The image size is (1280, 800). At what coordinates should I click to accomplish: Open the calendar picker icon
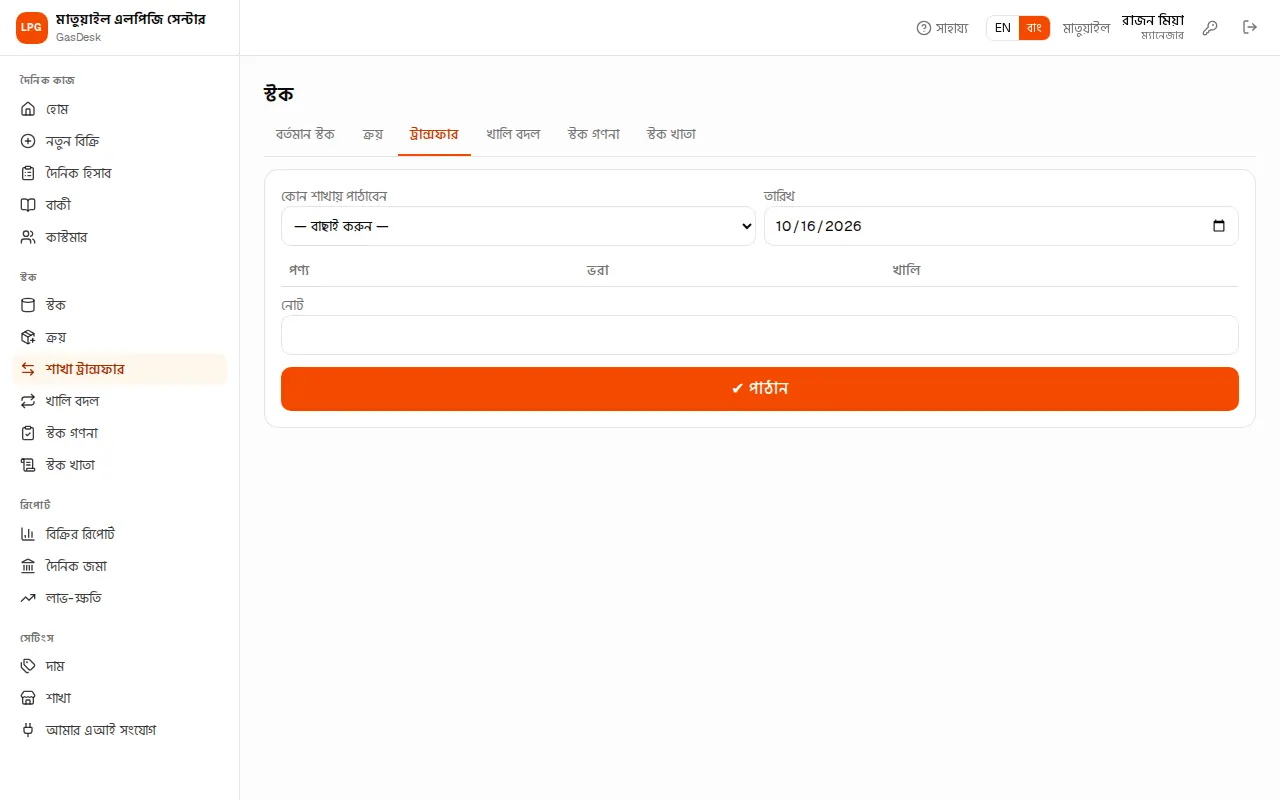(x=1218, y=226)
